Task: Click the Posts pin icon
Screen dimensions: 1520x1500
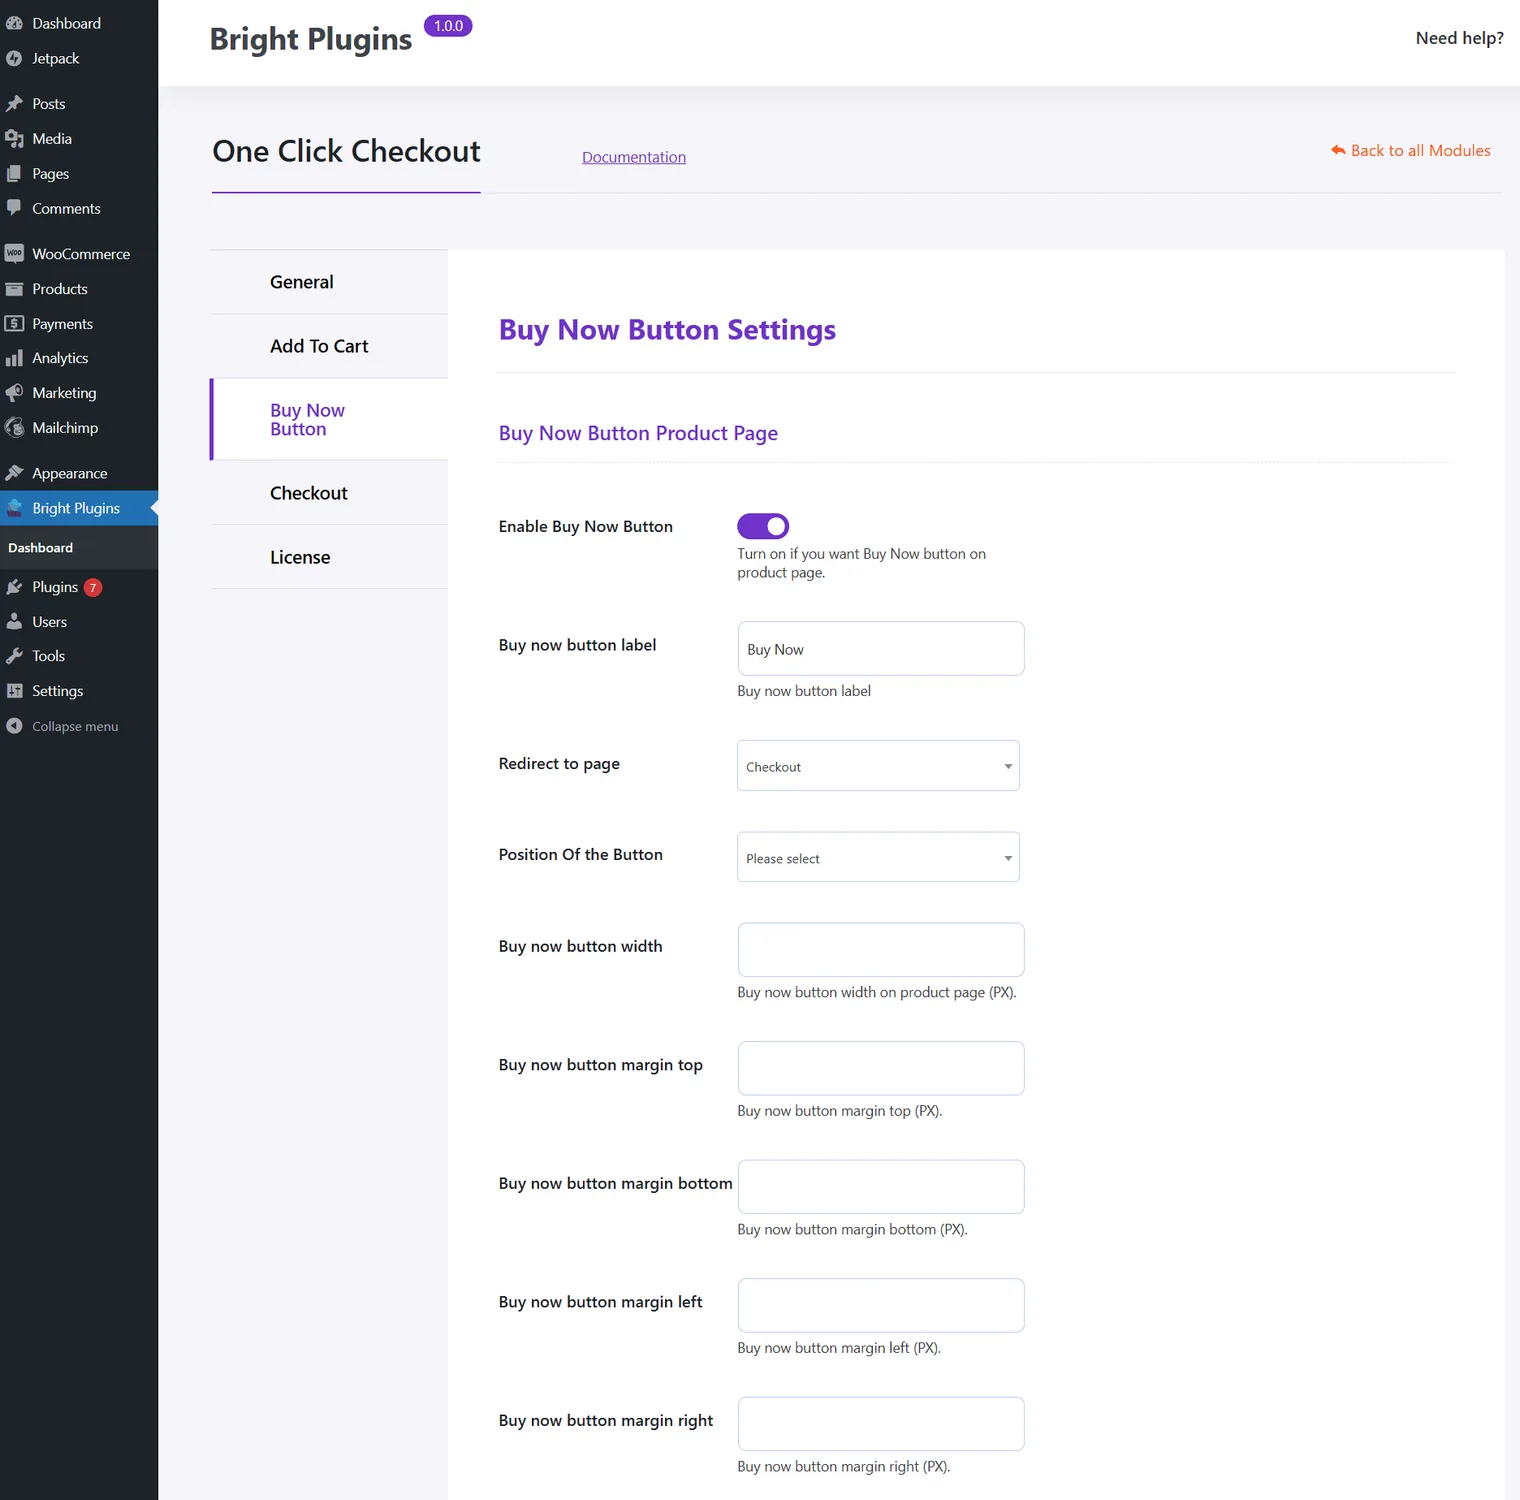Action: coord(14,104)
